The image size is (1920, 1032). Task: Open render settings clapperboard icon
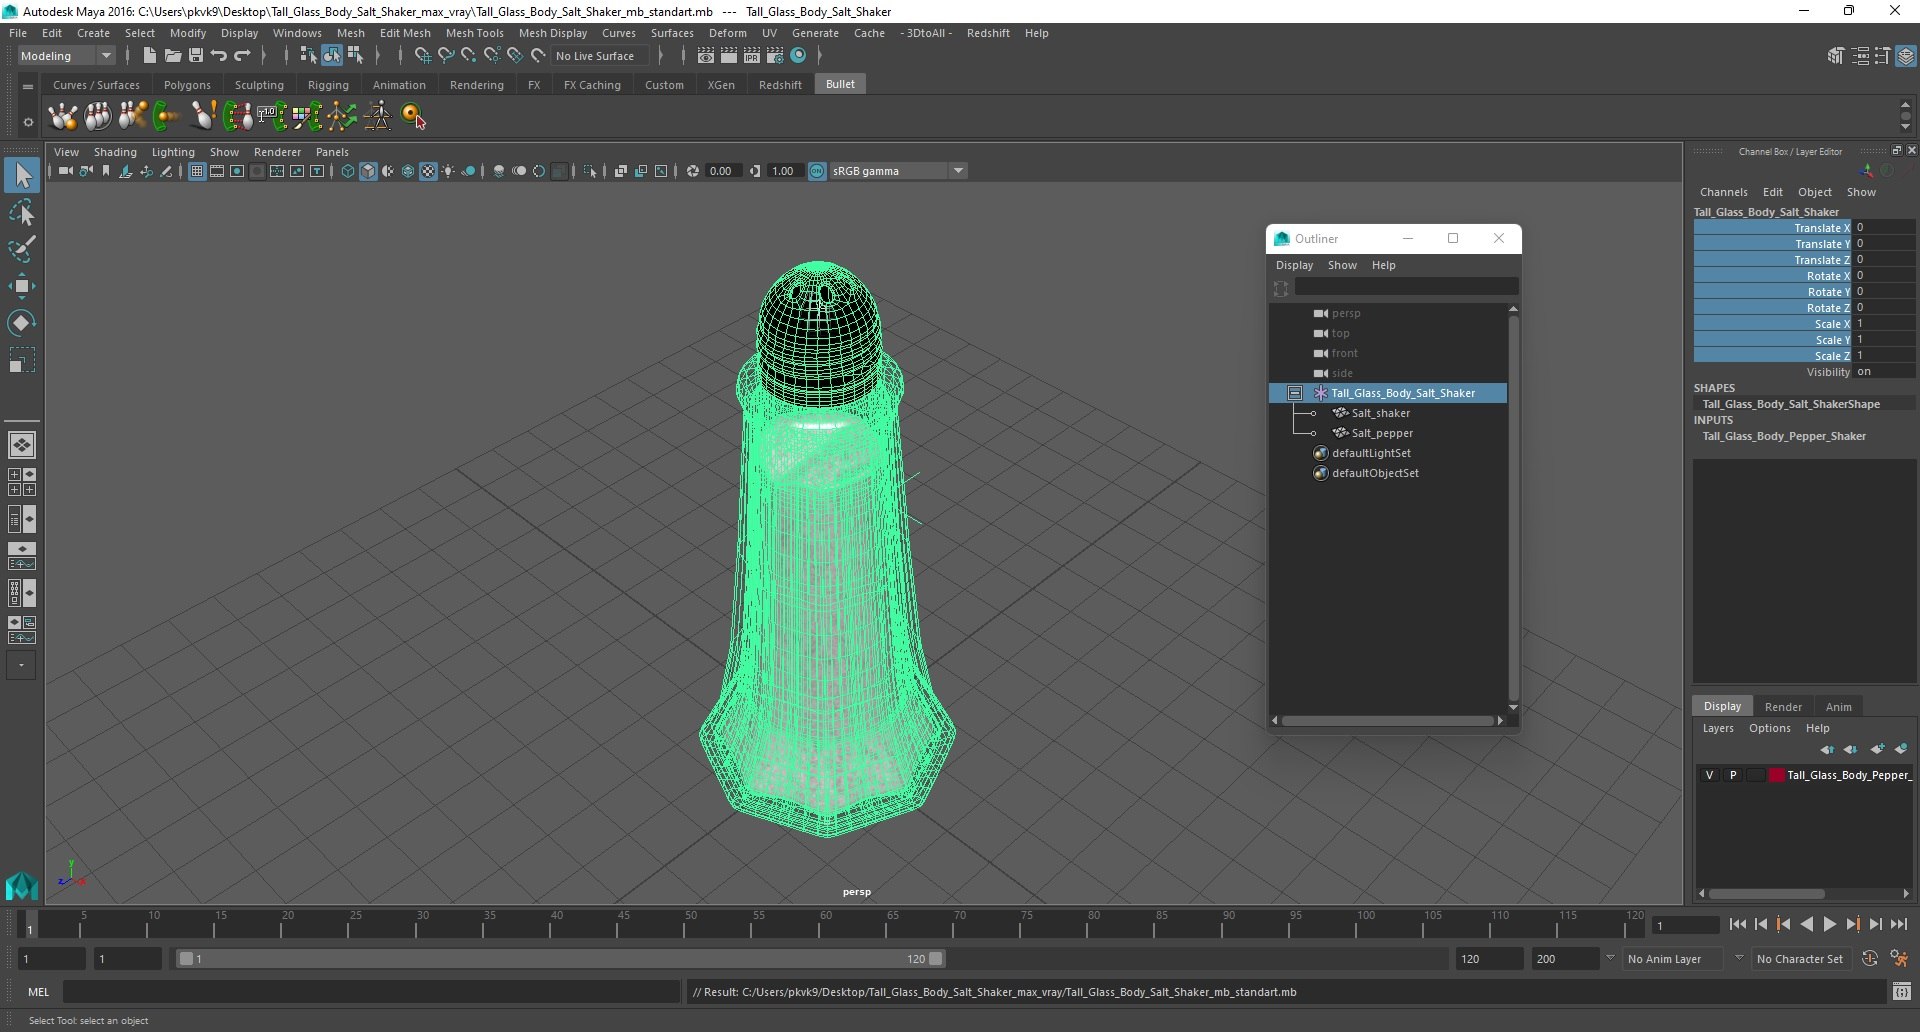click(x=775, y=56)
